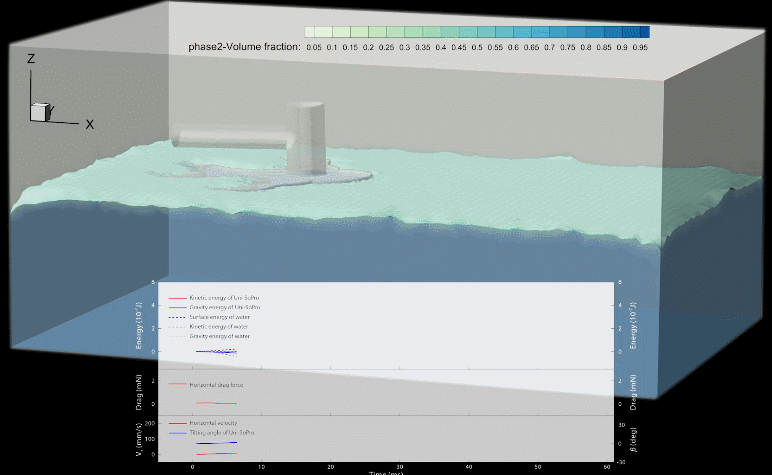This screenshot has width=772, height=475.
Task: Click the red Horizontal drag force line sample
Action: pyautogui.click(x=179, y=385)
